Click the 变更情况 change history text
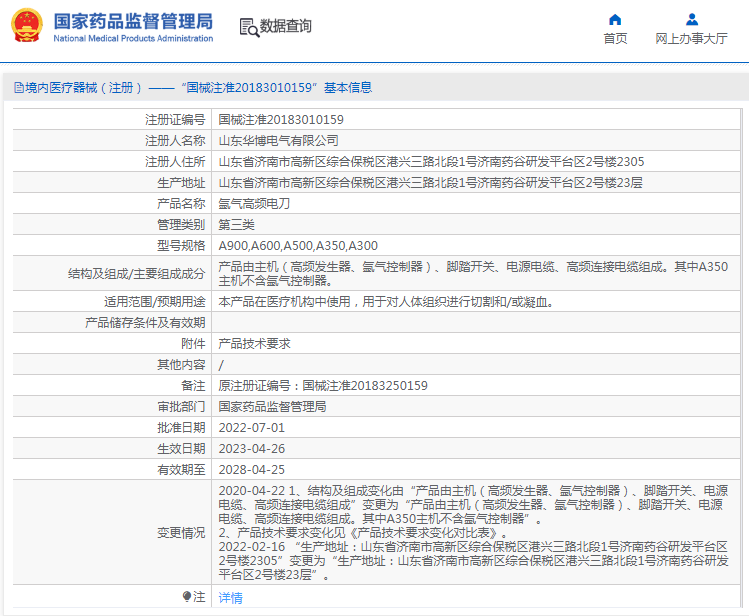 [473, 532]
